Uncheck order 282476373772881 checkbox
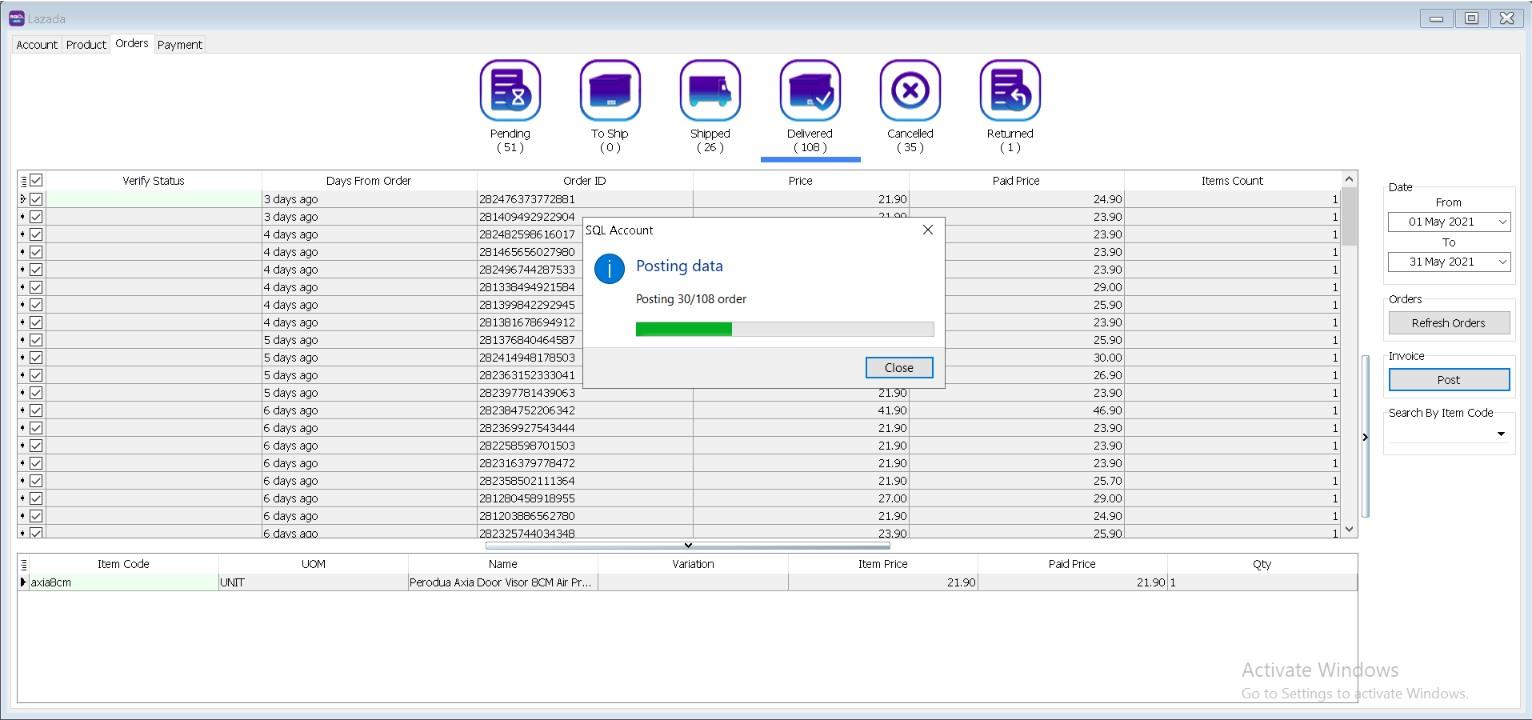The image size is (1532, 720). 36,199
